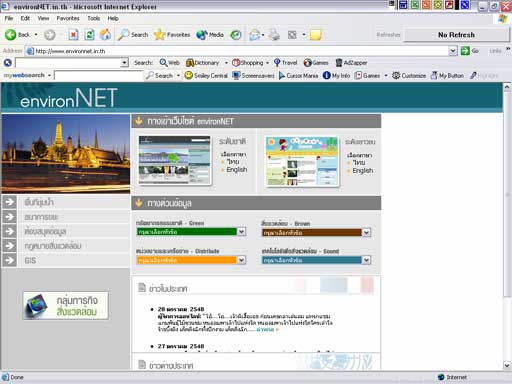Click the first environNET site preview thumbnail

pyautogui.click(x=175, y=160)
